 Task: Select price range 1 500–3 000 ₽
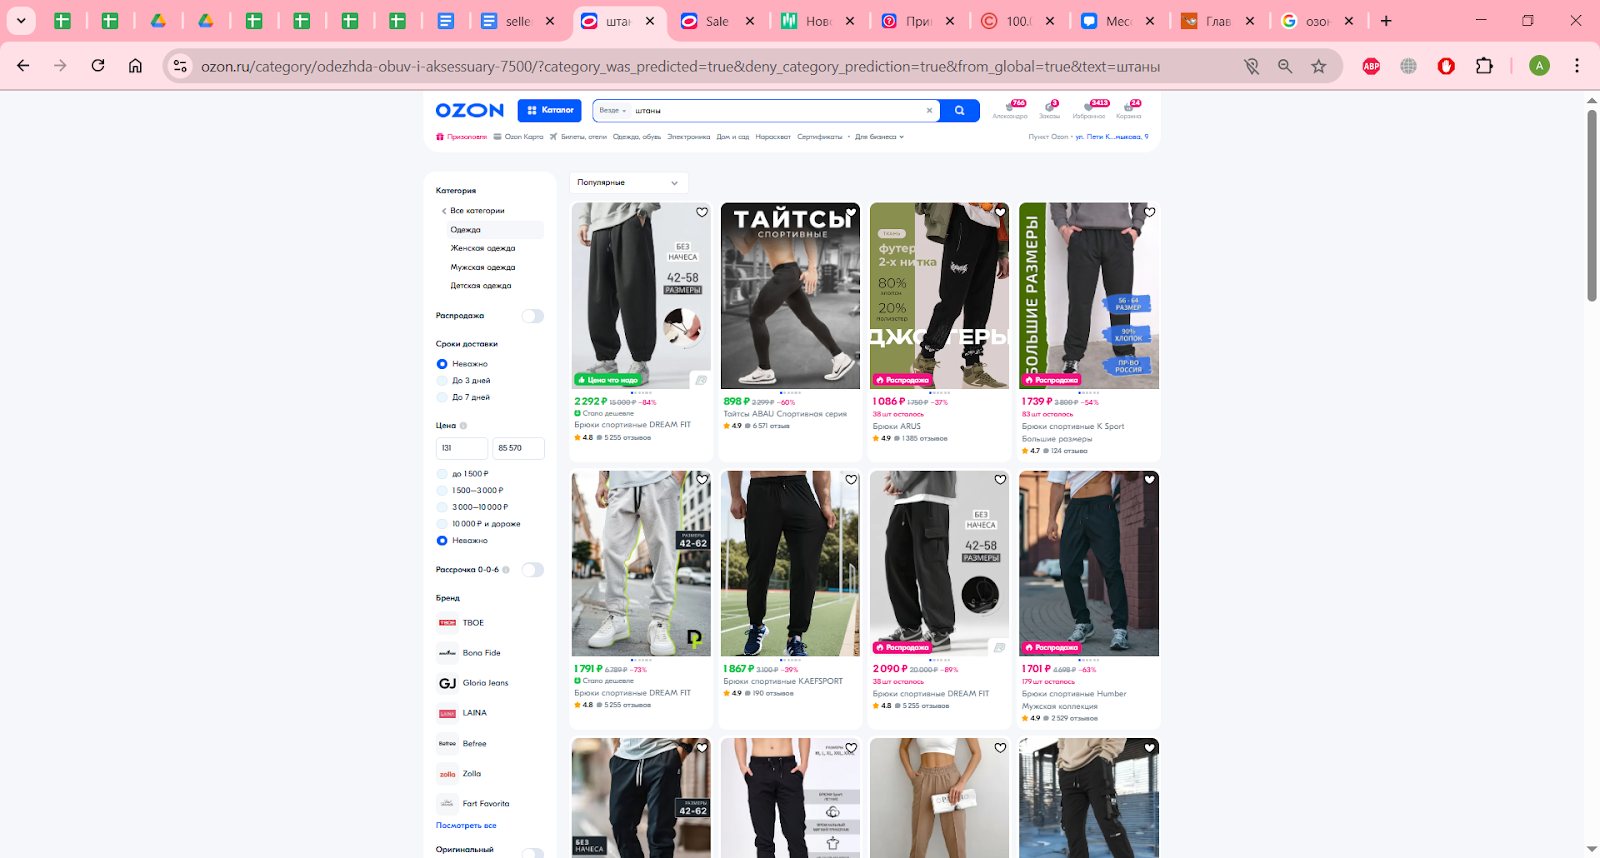(442, 491)
